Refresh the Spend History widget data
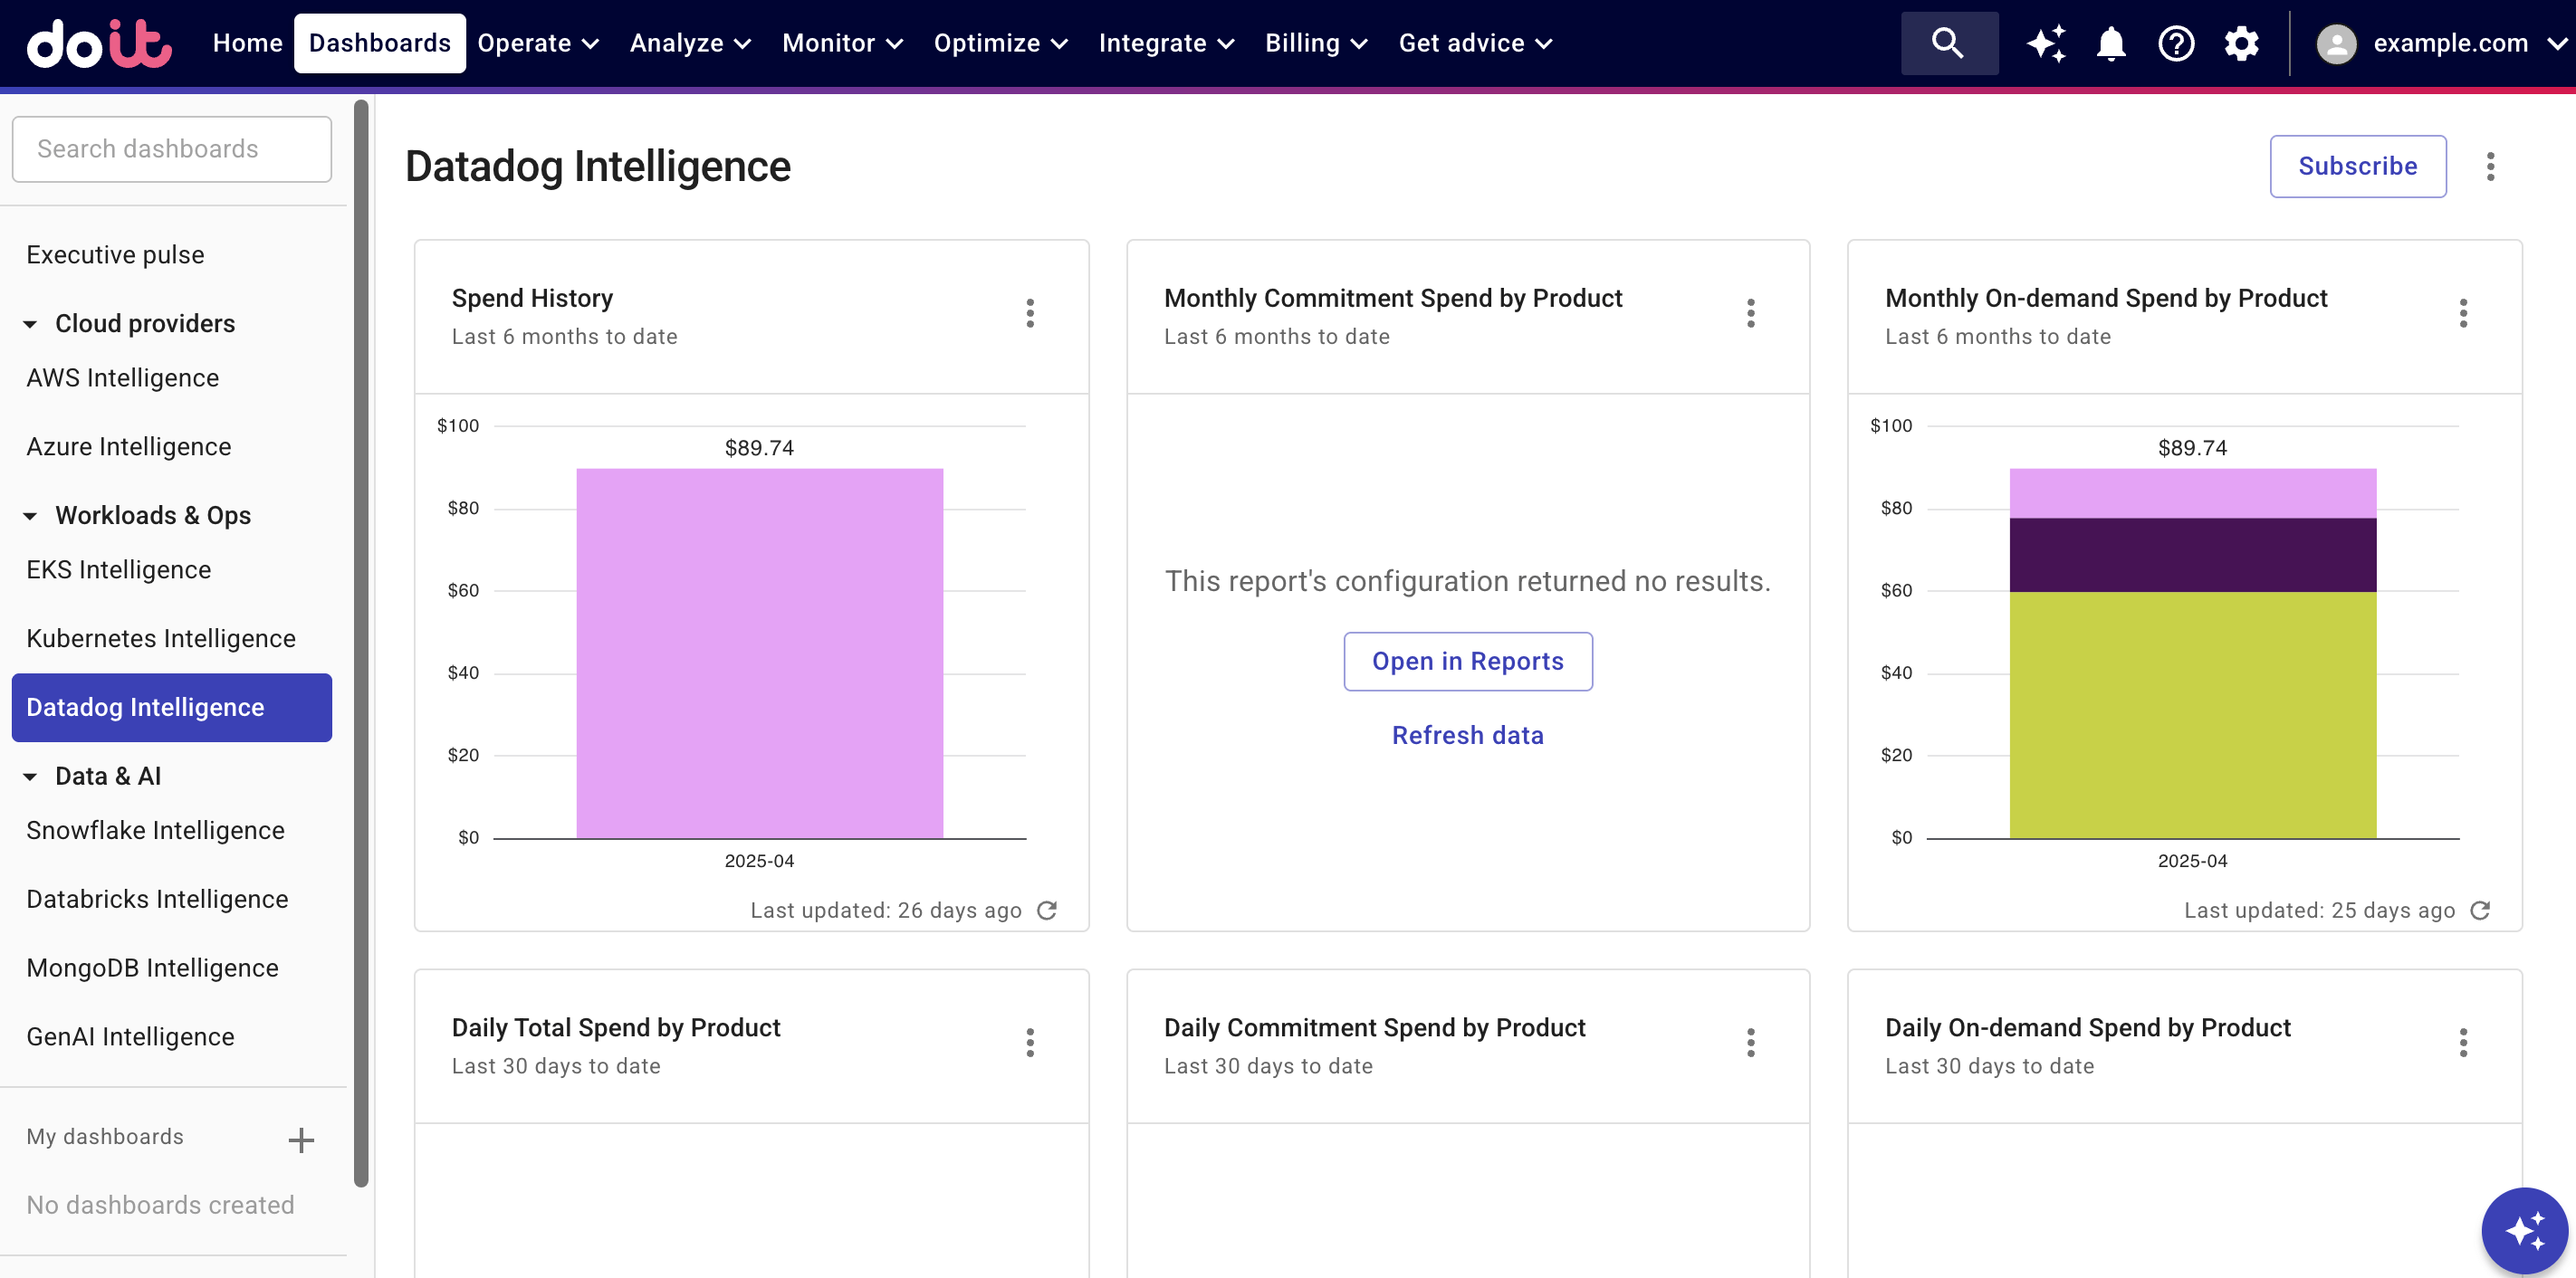Screen dimensions: 2576x1278 tap(1047, 910)
